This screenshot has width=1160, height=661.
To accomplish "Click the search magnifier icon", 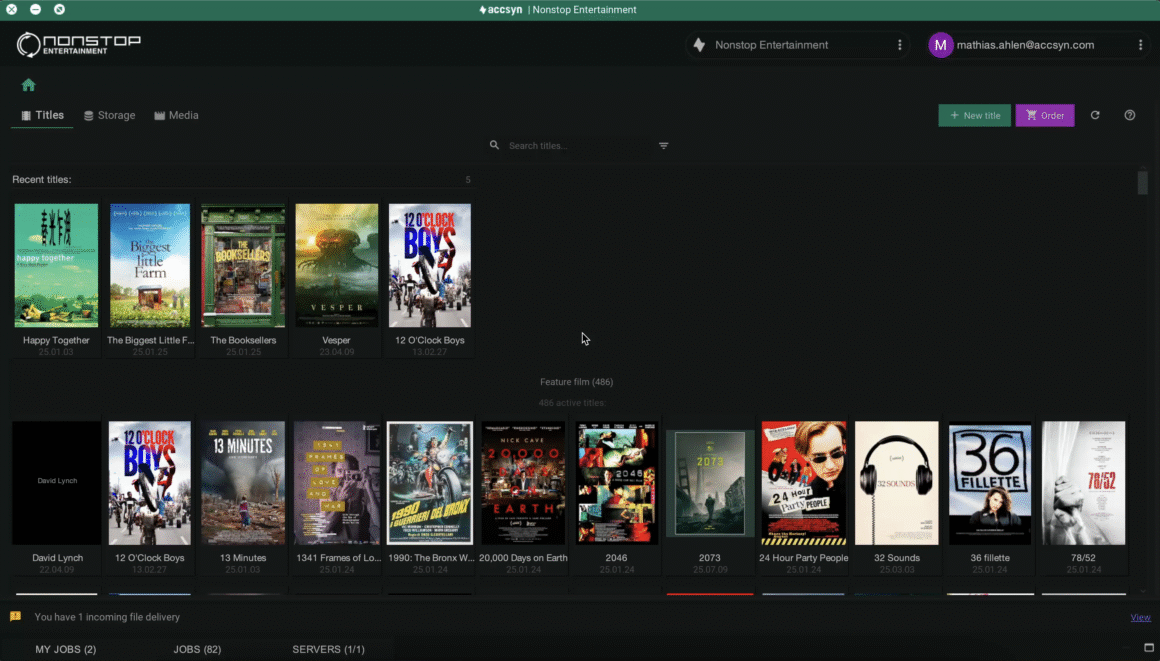I will coord(494,145).
